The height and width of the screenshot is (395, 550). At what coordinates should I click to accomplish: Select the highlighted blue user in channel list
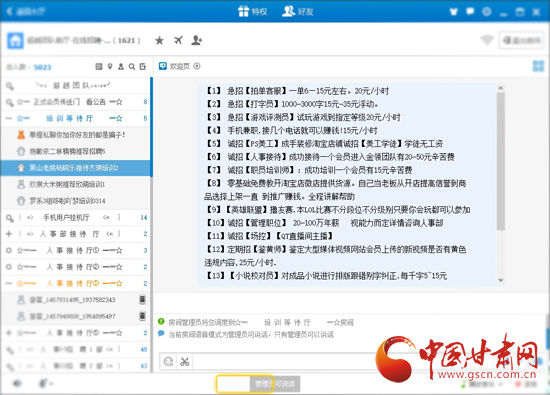75,168
